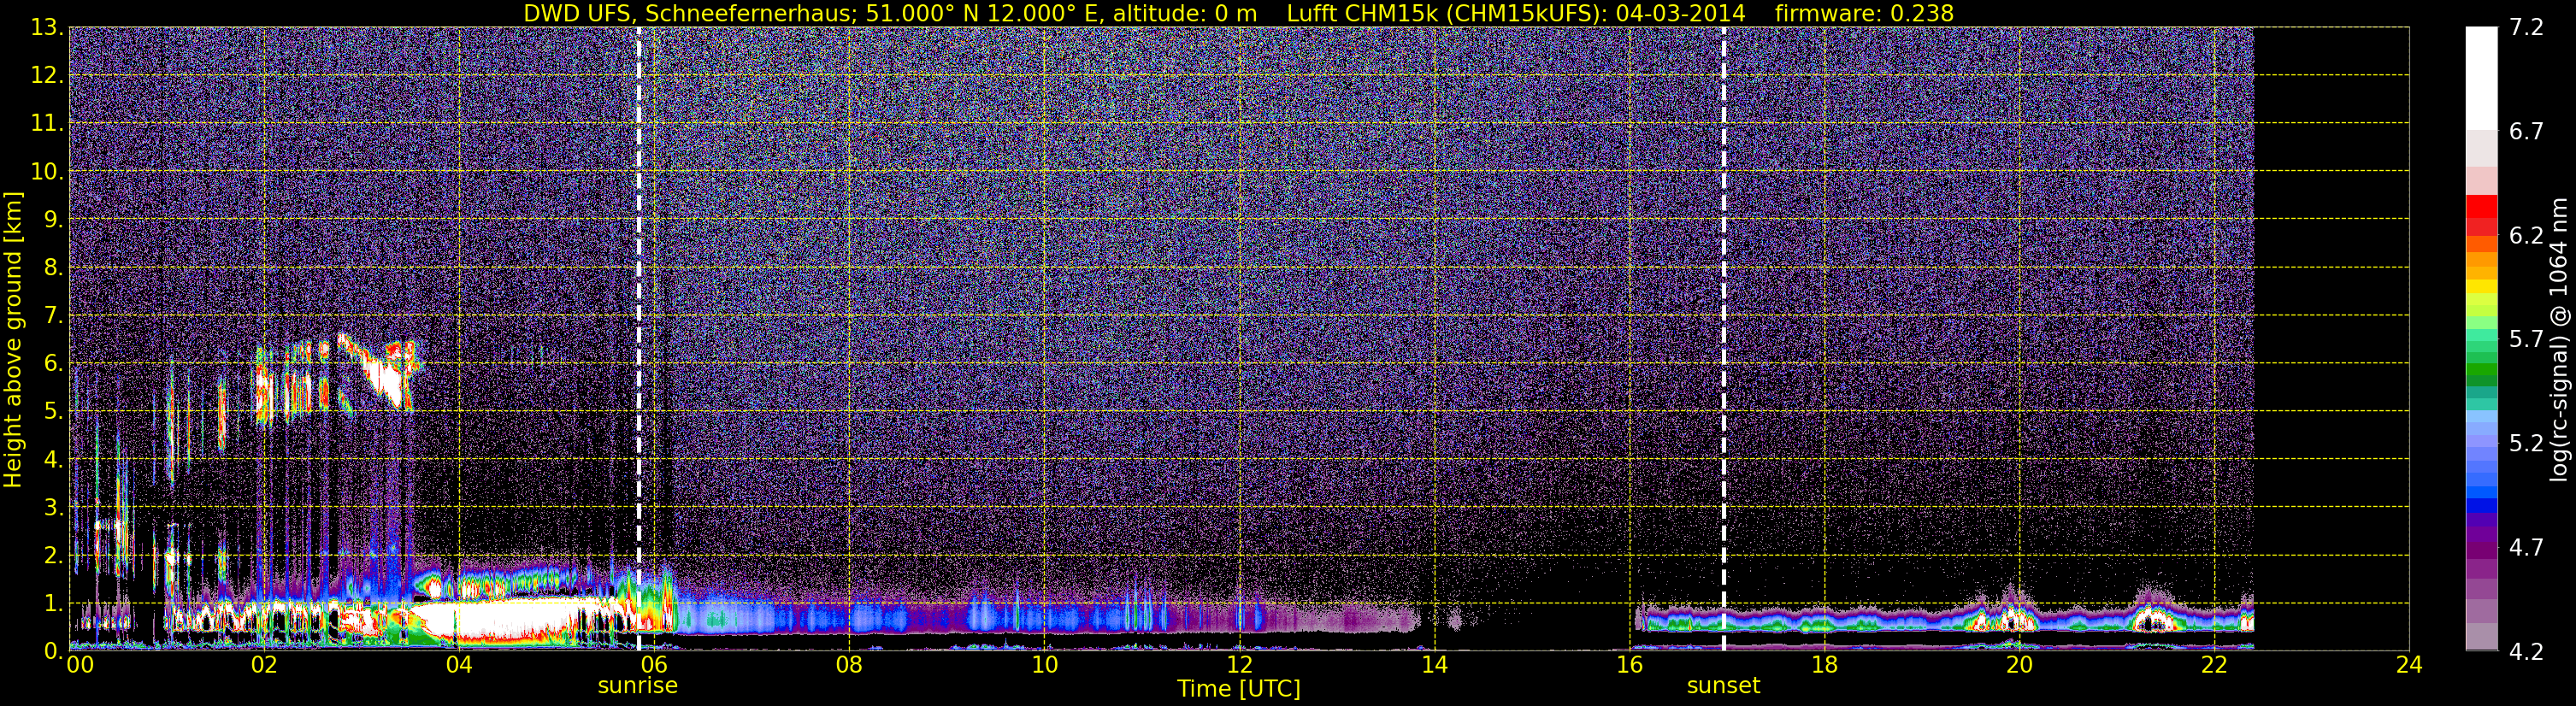
Task: Click the time axis tick label 02
Action: pyautogui.click(x=263, y=666)
